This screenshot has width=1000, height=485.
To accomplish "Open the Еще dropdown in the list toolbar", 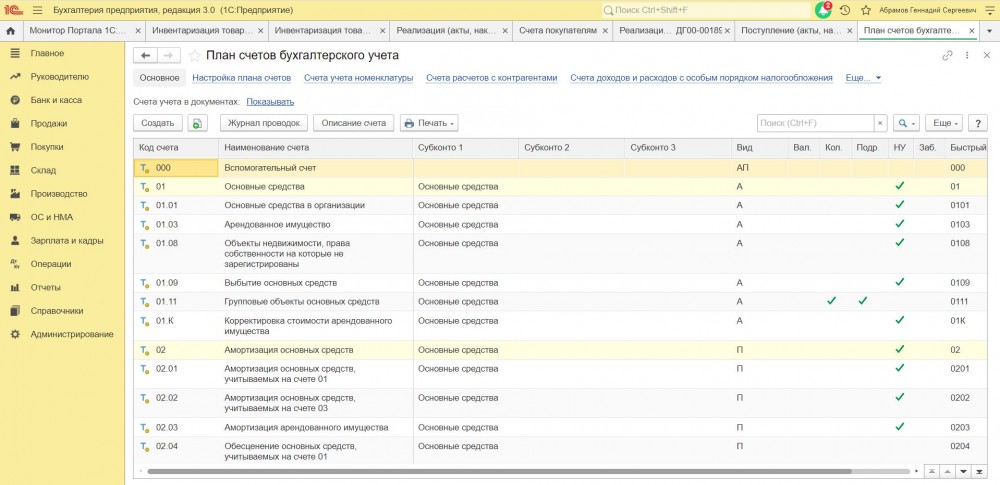I will coord(943,123).
